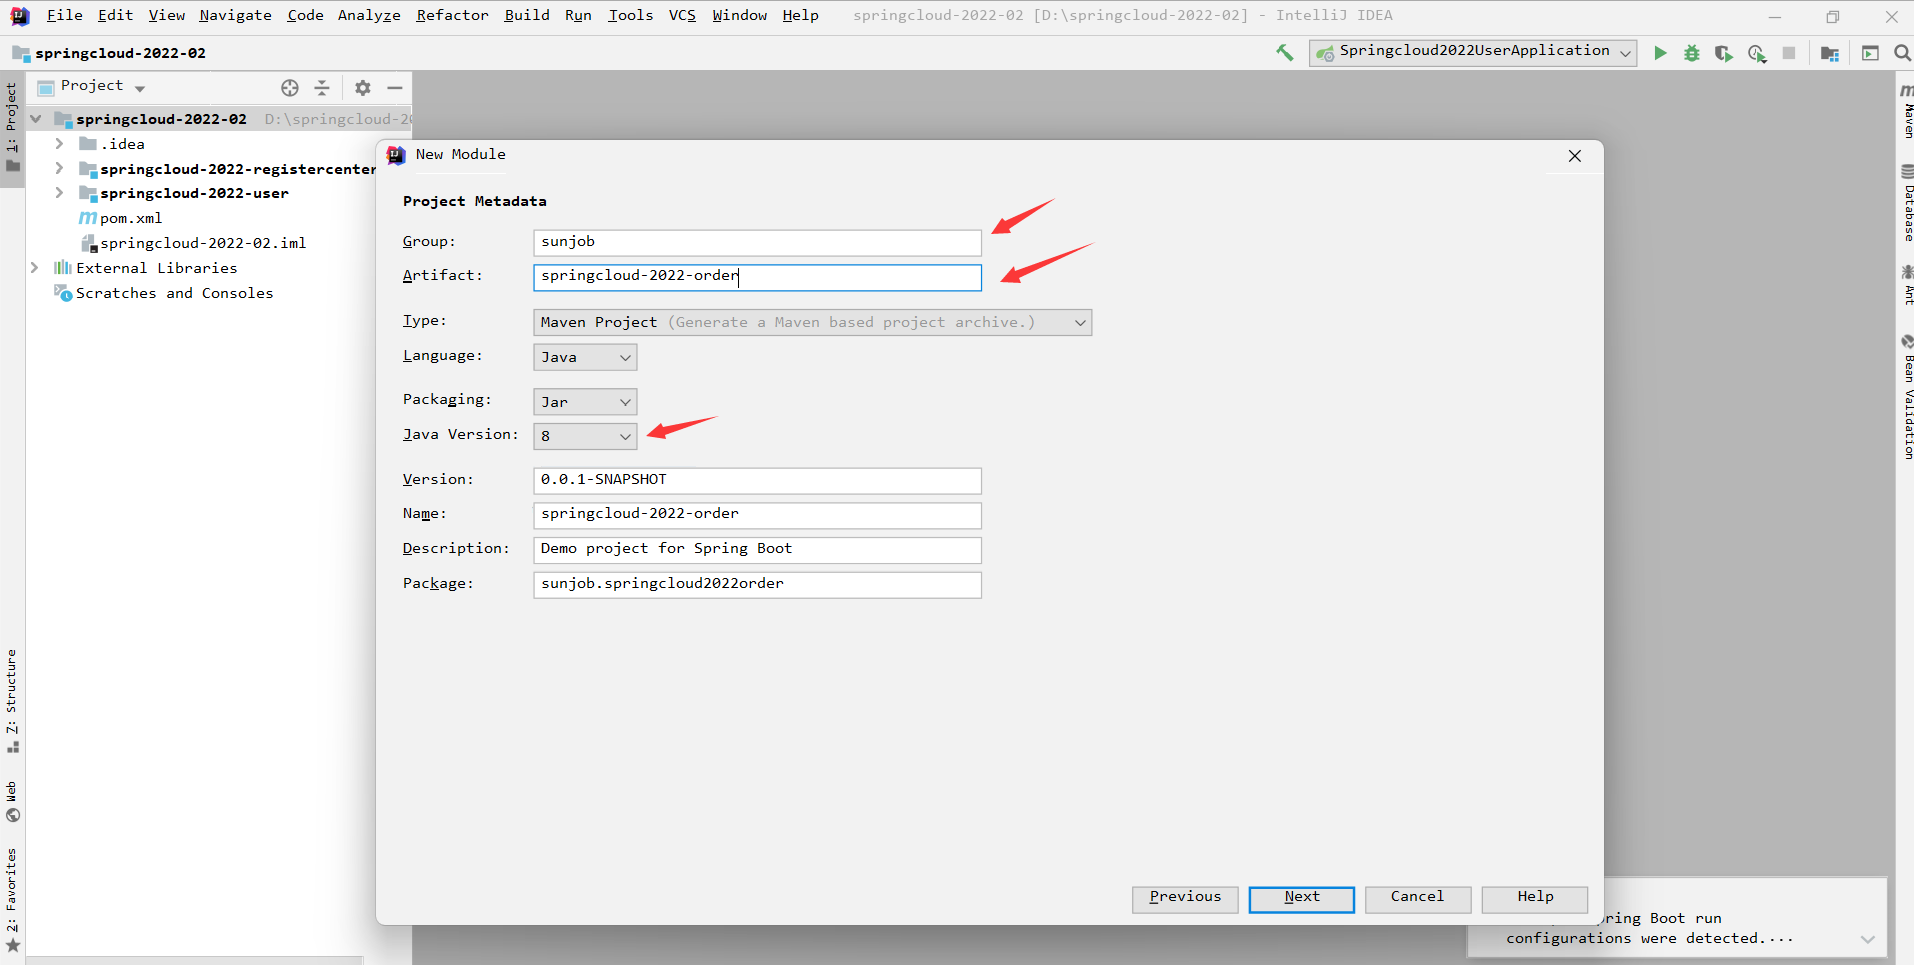This screenshot has height=965, width=1914.
Task: Open the Packaging Jar dropdown
Action: click(585, 402)
